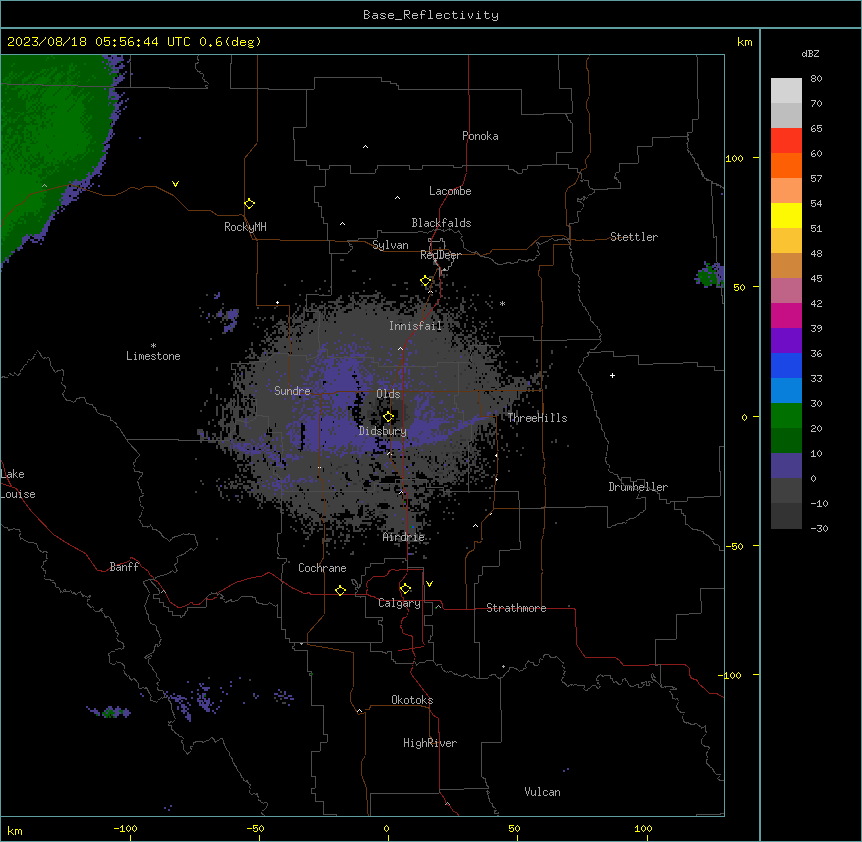The image size is (862, 842).
Task: Click the yellow V marker west of RockyMH
Action: [175, 184]
